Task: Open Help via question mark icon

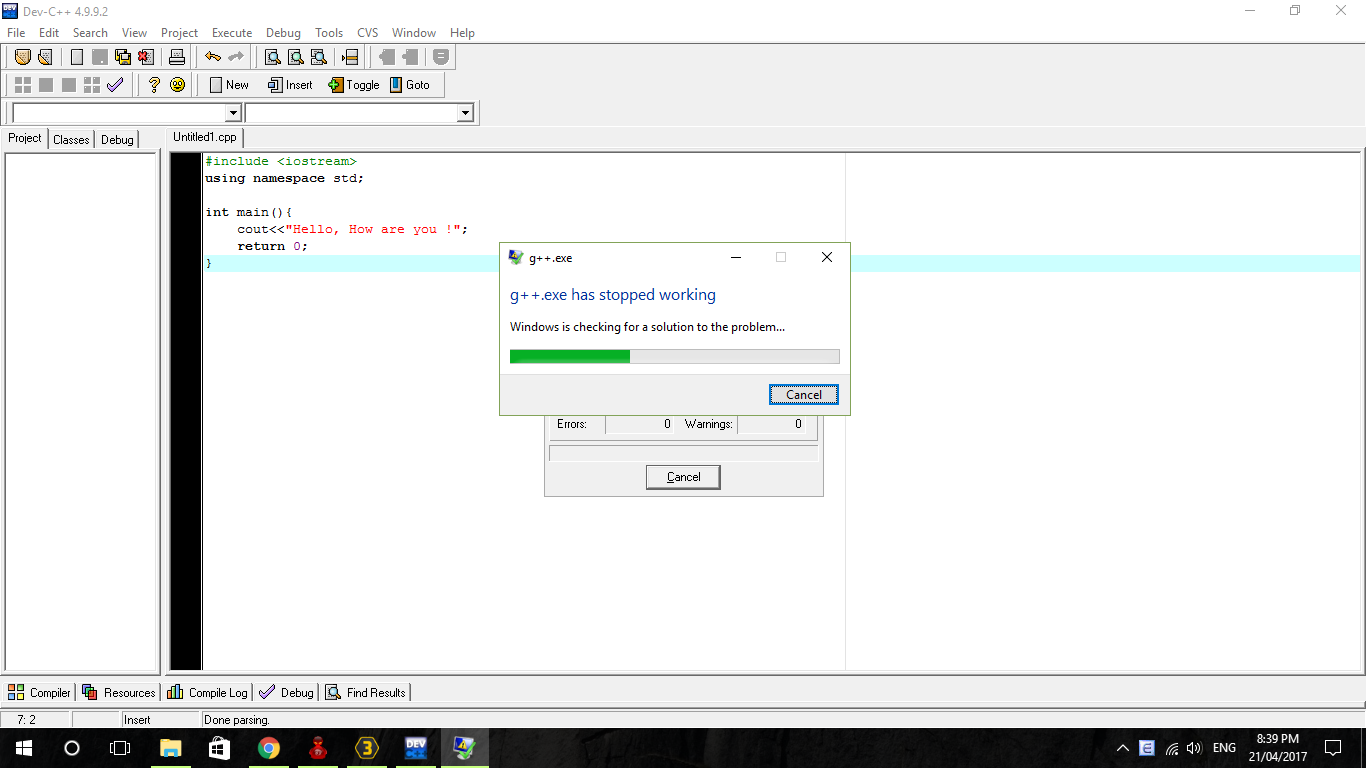Action: click(154, 85)
